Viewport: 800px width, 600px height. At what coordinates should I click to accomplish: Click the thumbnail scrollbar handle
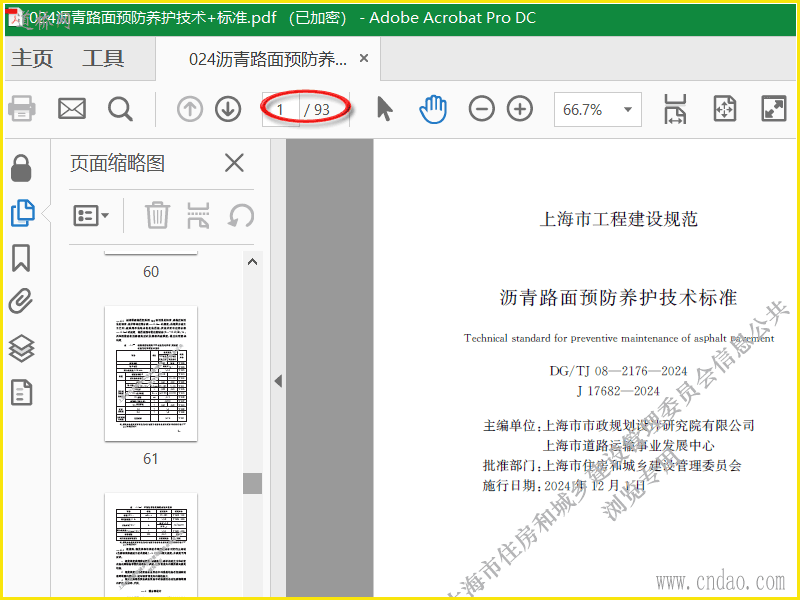coord(252,483)
